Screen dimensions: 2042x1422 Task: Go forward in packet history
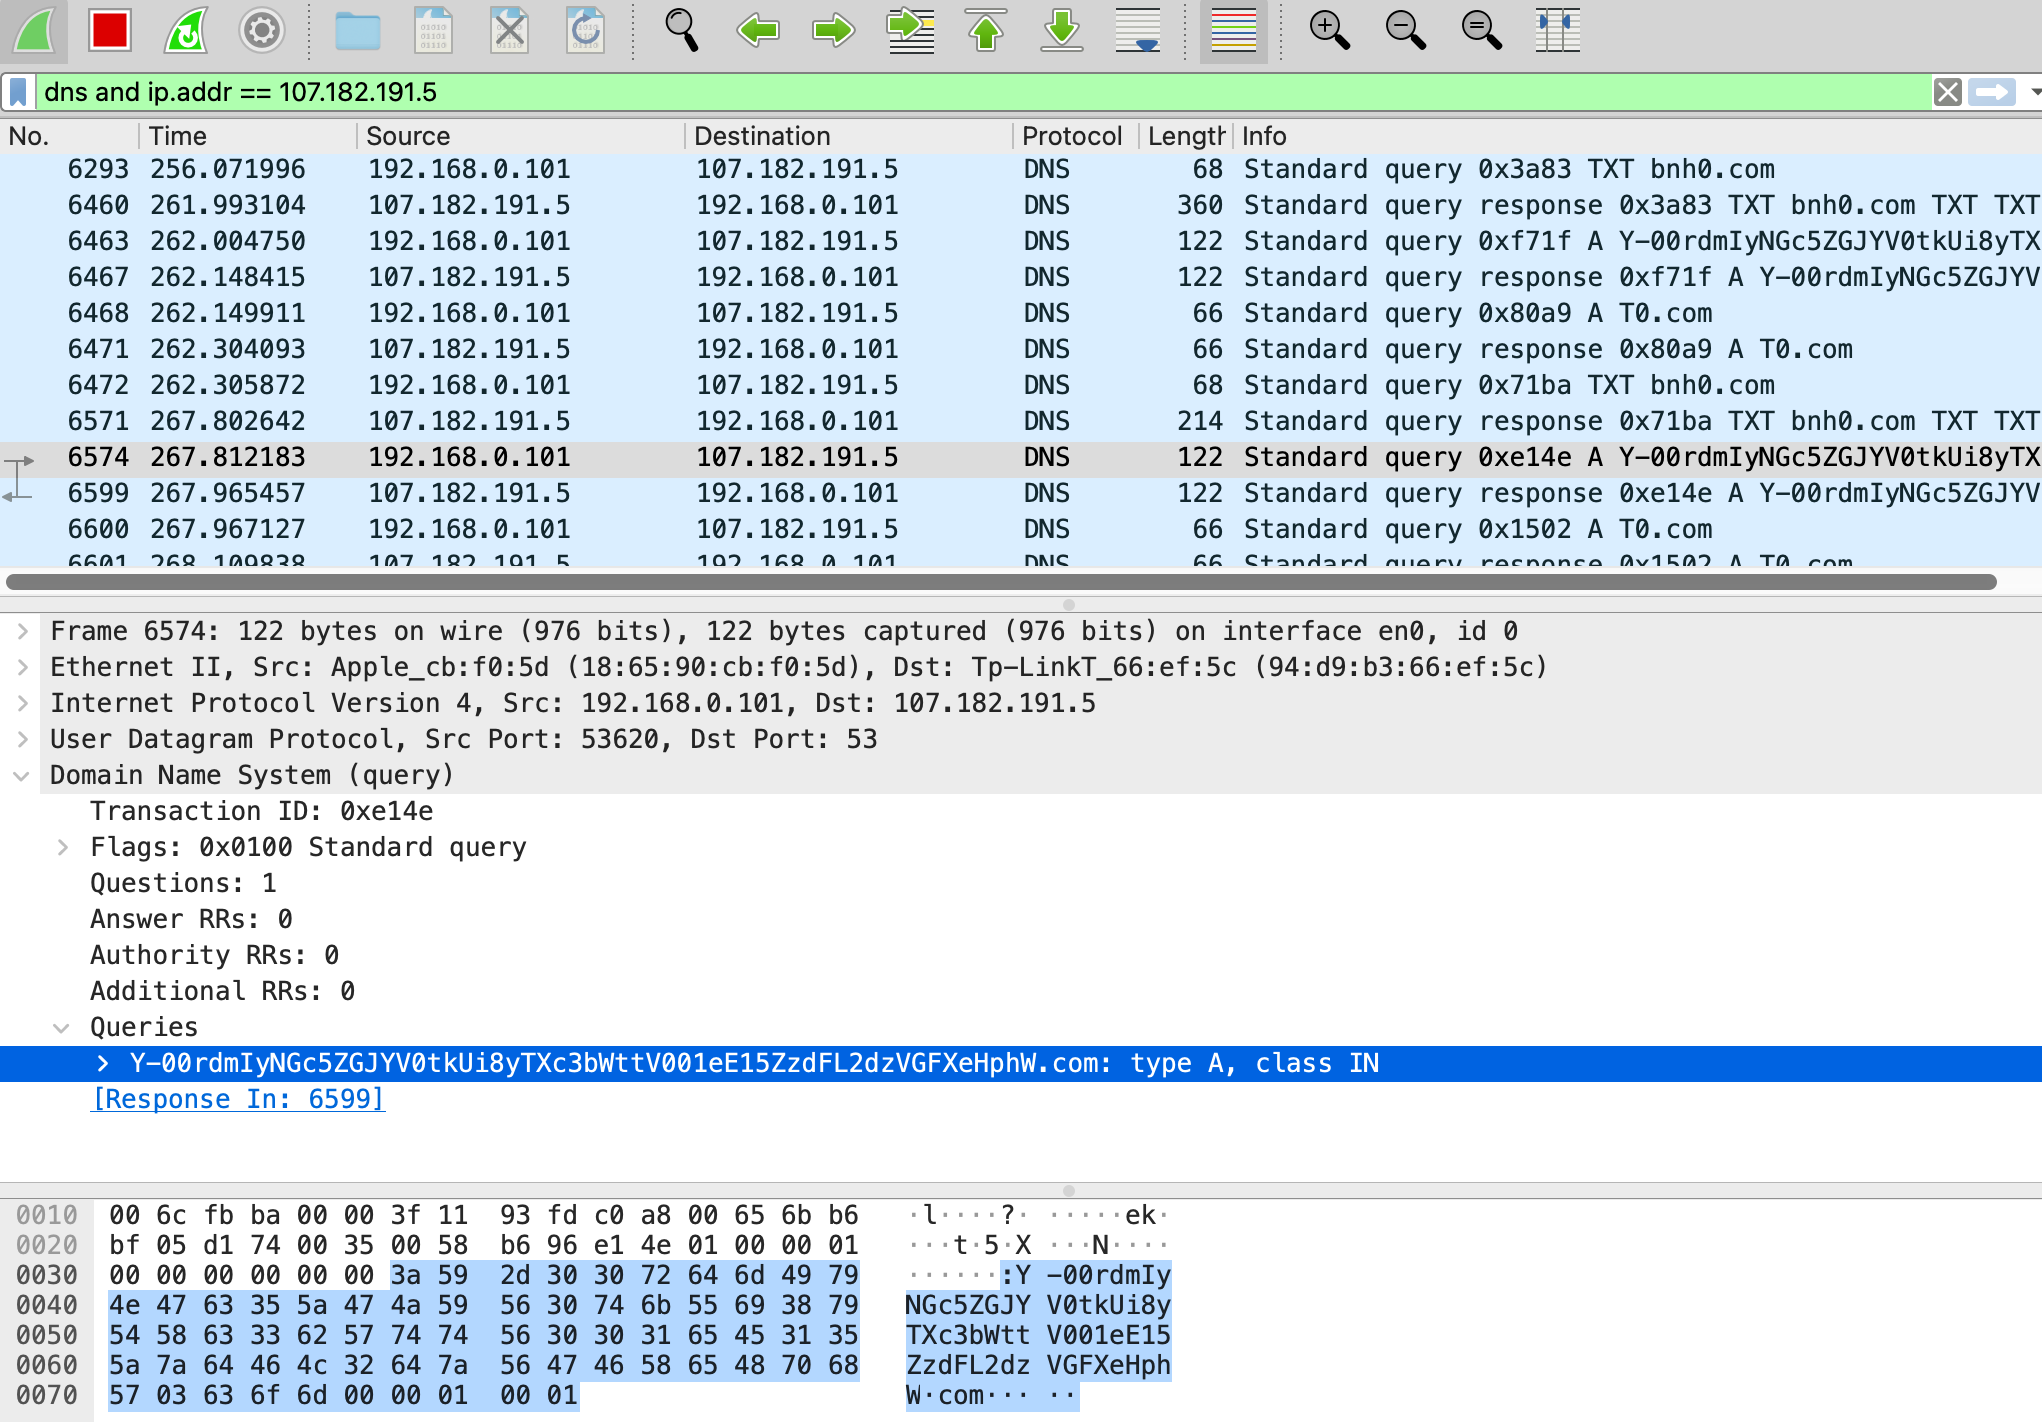pyautogui.click(x=833, y=30)
